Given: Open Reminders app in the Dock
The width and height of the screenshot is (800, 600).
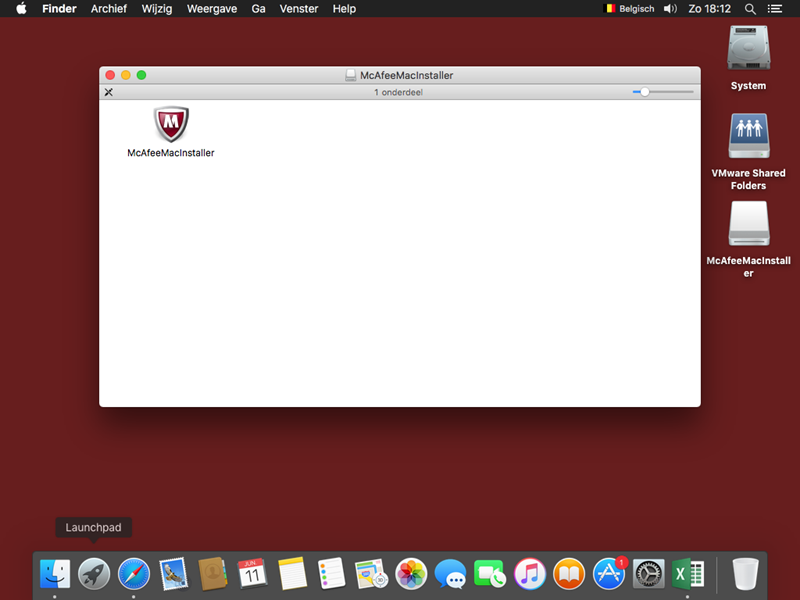Looking at the screenshot, I should click(x=331, y=573).
